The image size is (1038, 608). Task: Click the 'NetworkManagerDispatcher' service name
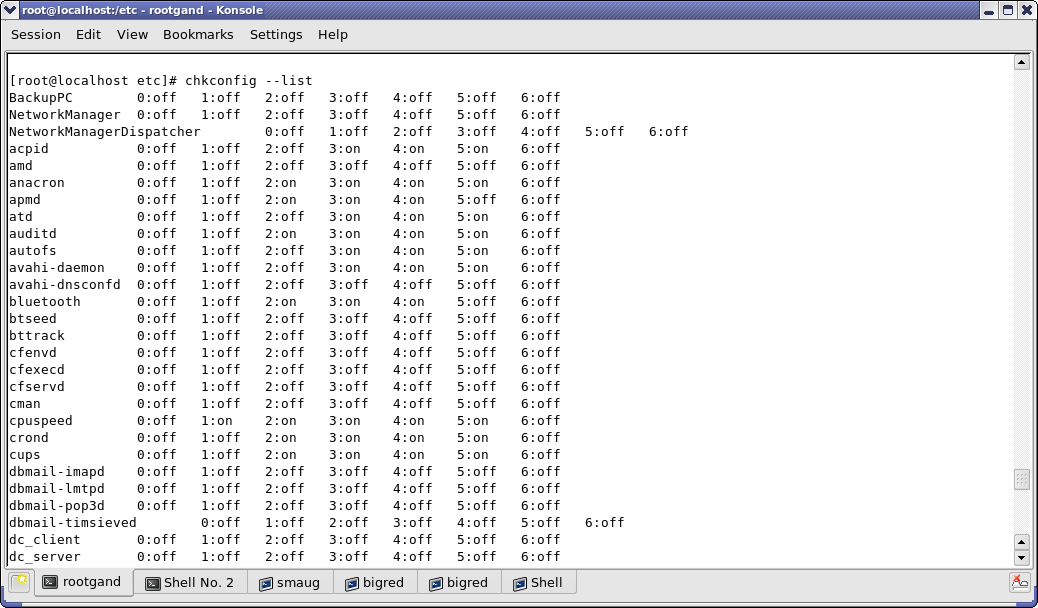[x=105, y=132]
